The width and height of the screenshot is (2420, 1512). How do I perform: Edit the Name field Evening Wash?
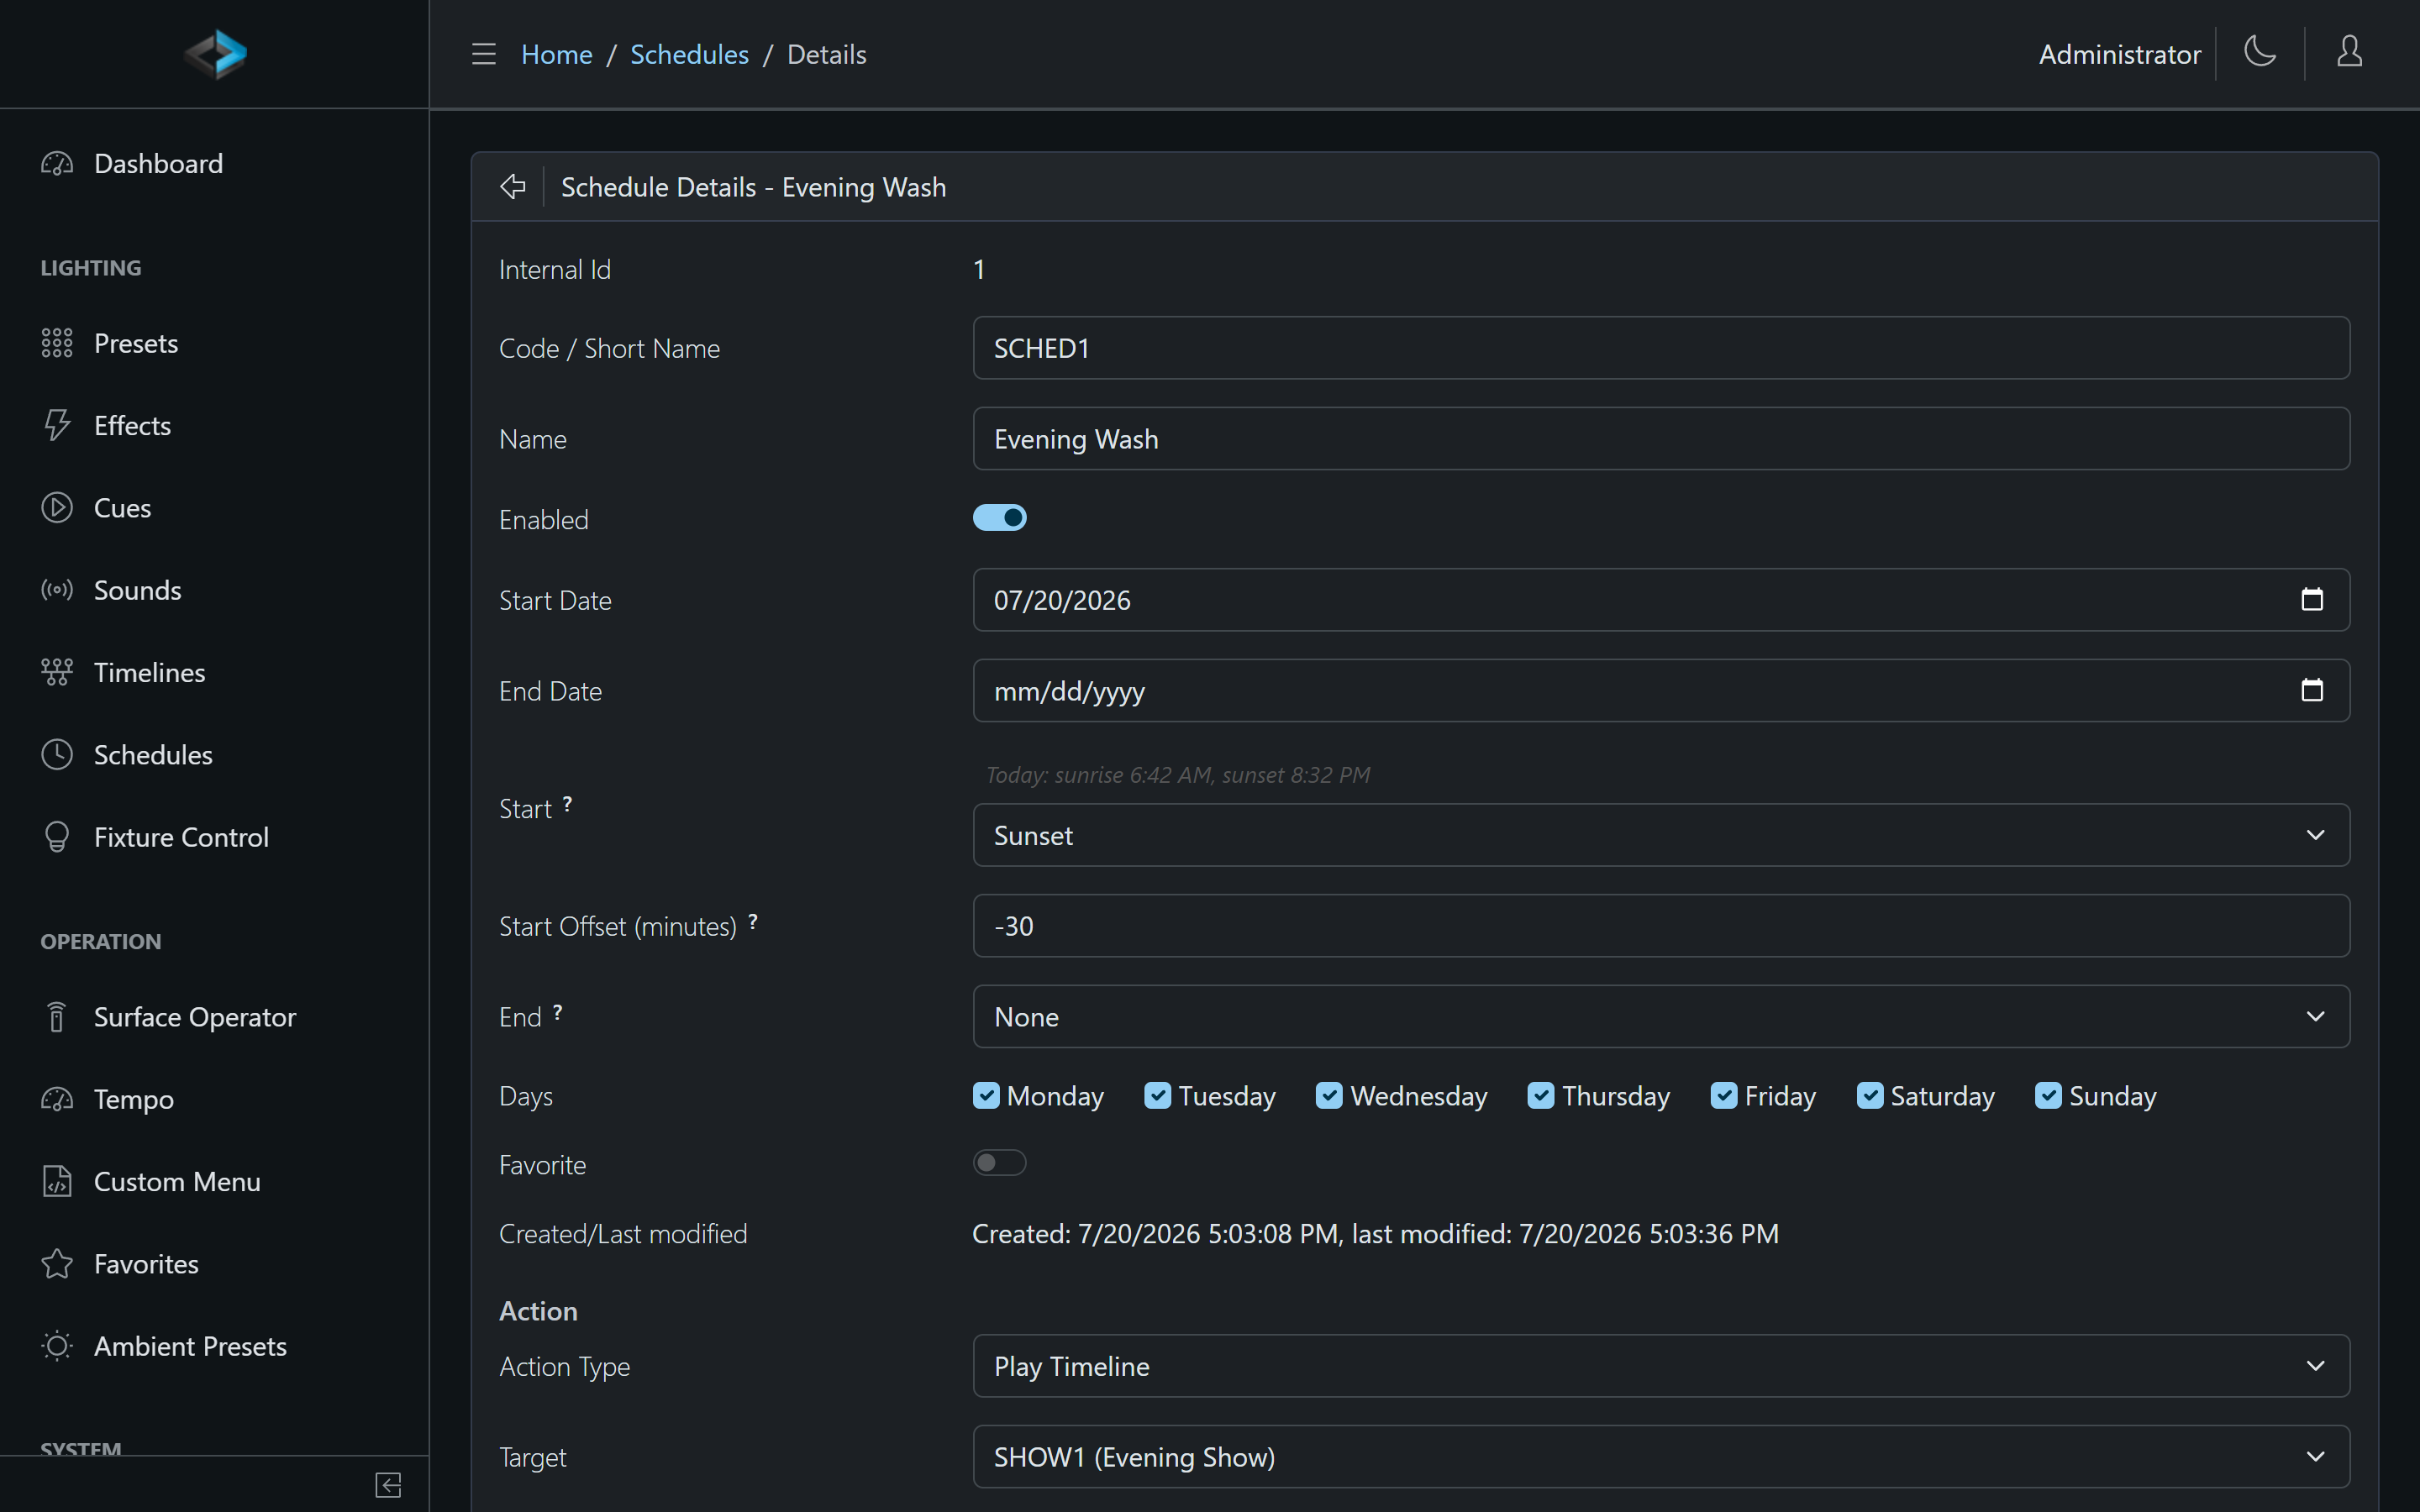[1661, 439]
